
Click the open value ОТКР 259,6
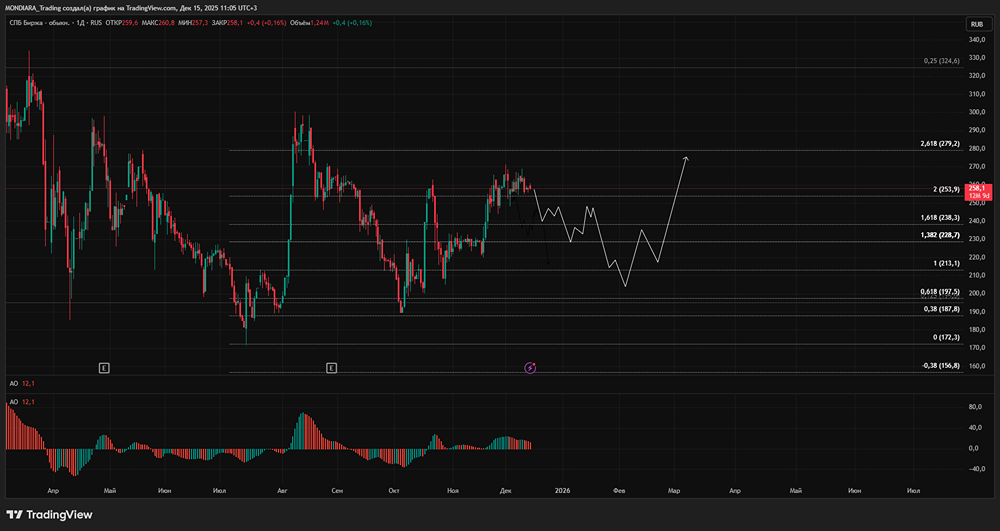(122, 23)
